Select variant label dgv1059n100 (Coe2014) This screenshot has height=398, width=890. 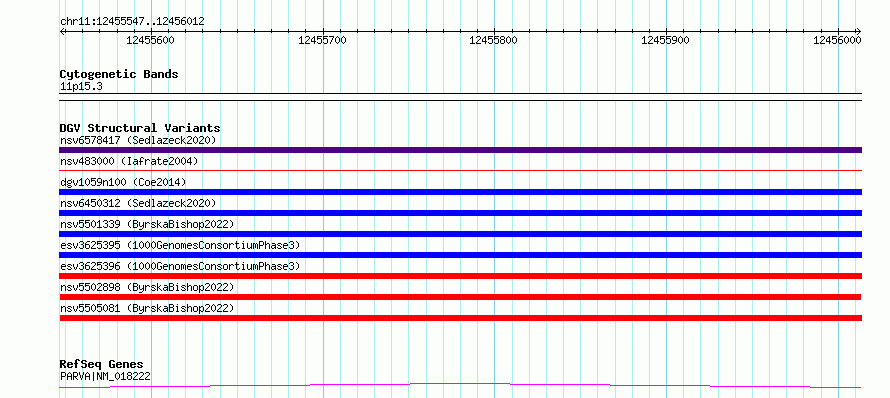point(123,182)
